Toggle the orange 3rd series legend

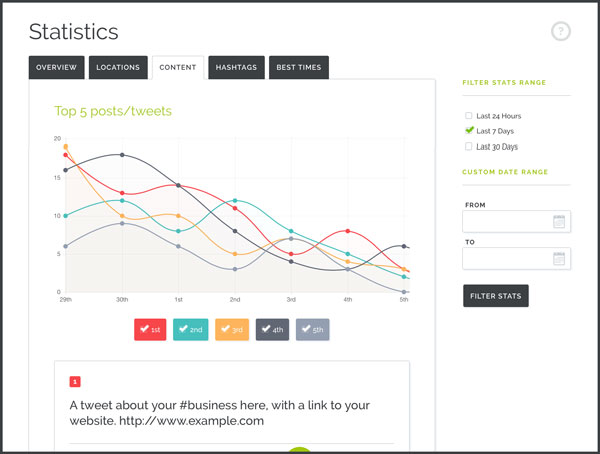(231, 329)
